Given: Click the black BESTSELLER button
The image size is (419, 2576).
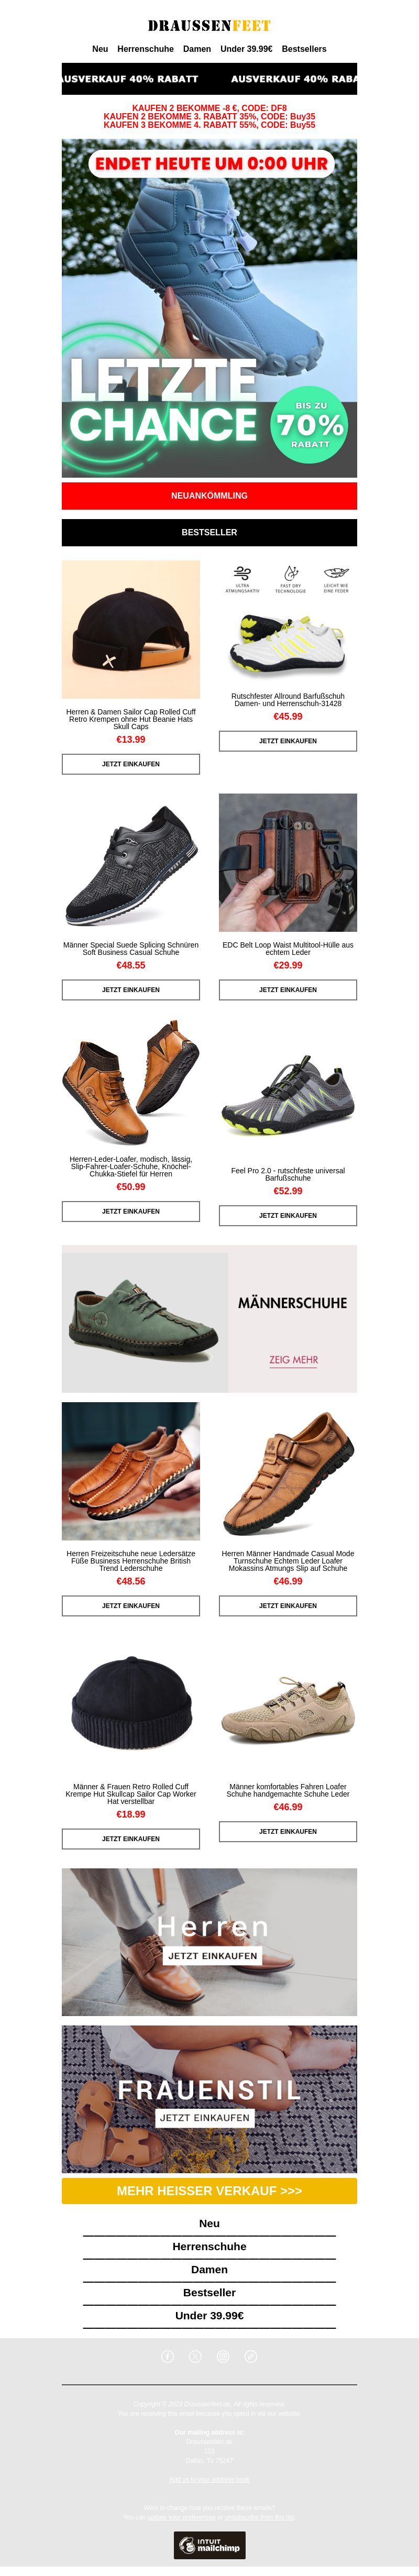Looking at the screenshot, I should (209, 532).
